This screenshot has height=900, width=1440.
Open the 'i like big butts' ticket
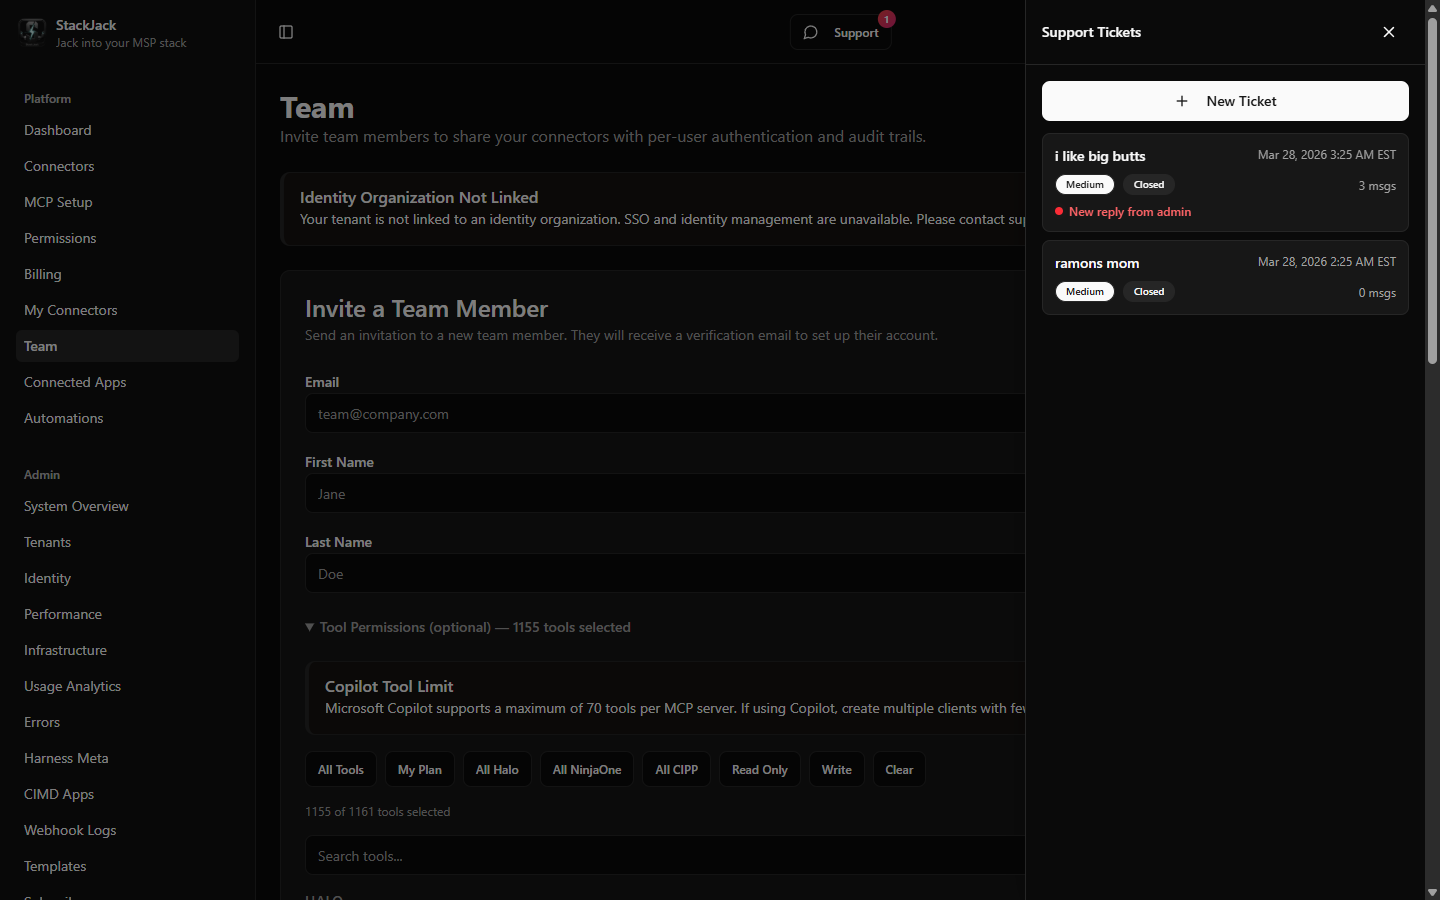[x=1225, y=182]
